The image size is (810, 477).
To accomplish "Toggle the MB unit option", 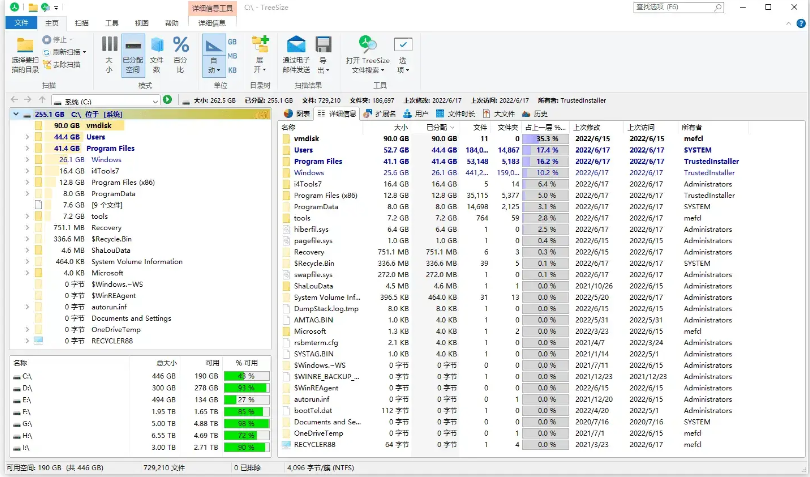I will (x=233, y=56).
